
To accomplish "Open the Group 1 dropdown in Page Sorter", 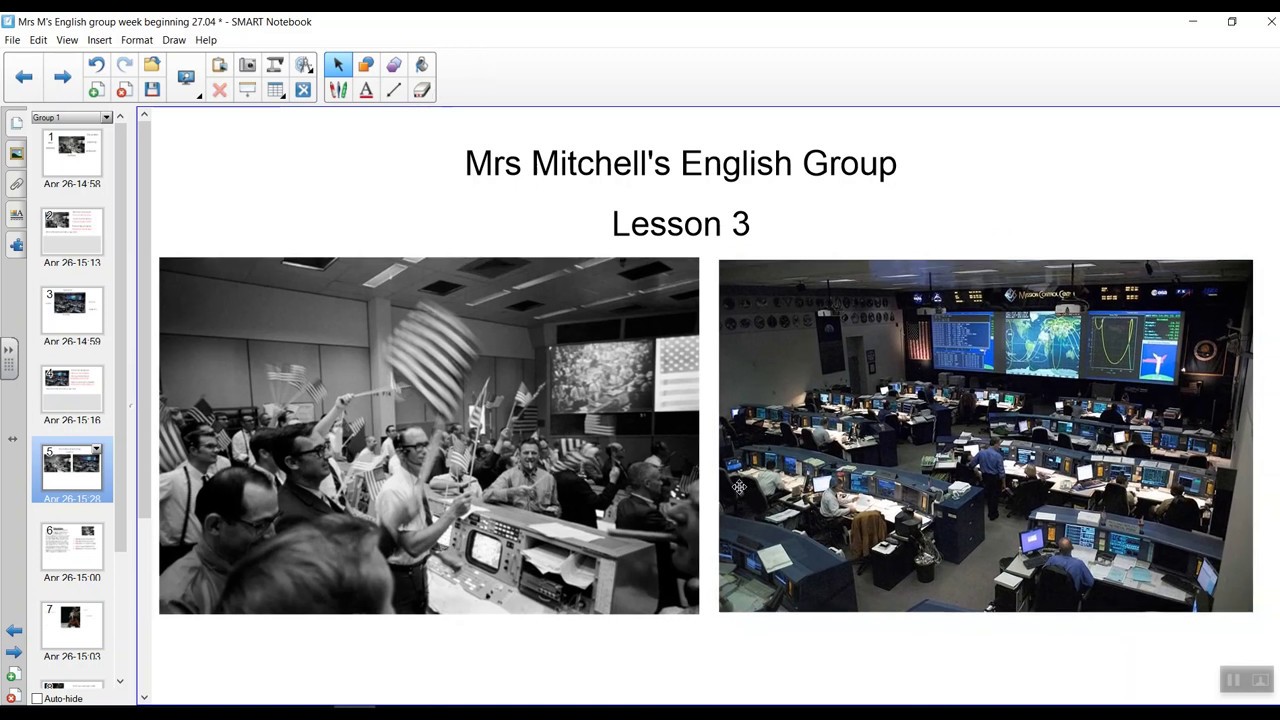I will 106,117.
